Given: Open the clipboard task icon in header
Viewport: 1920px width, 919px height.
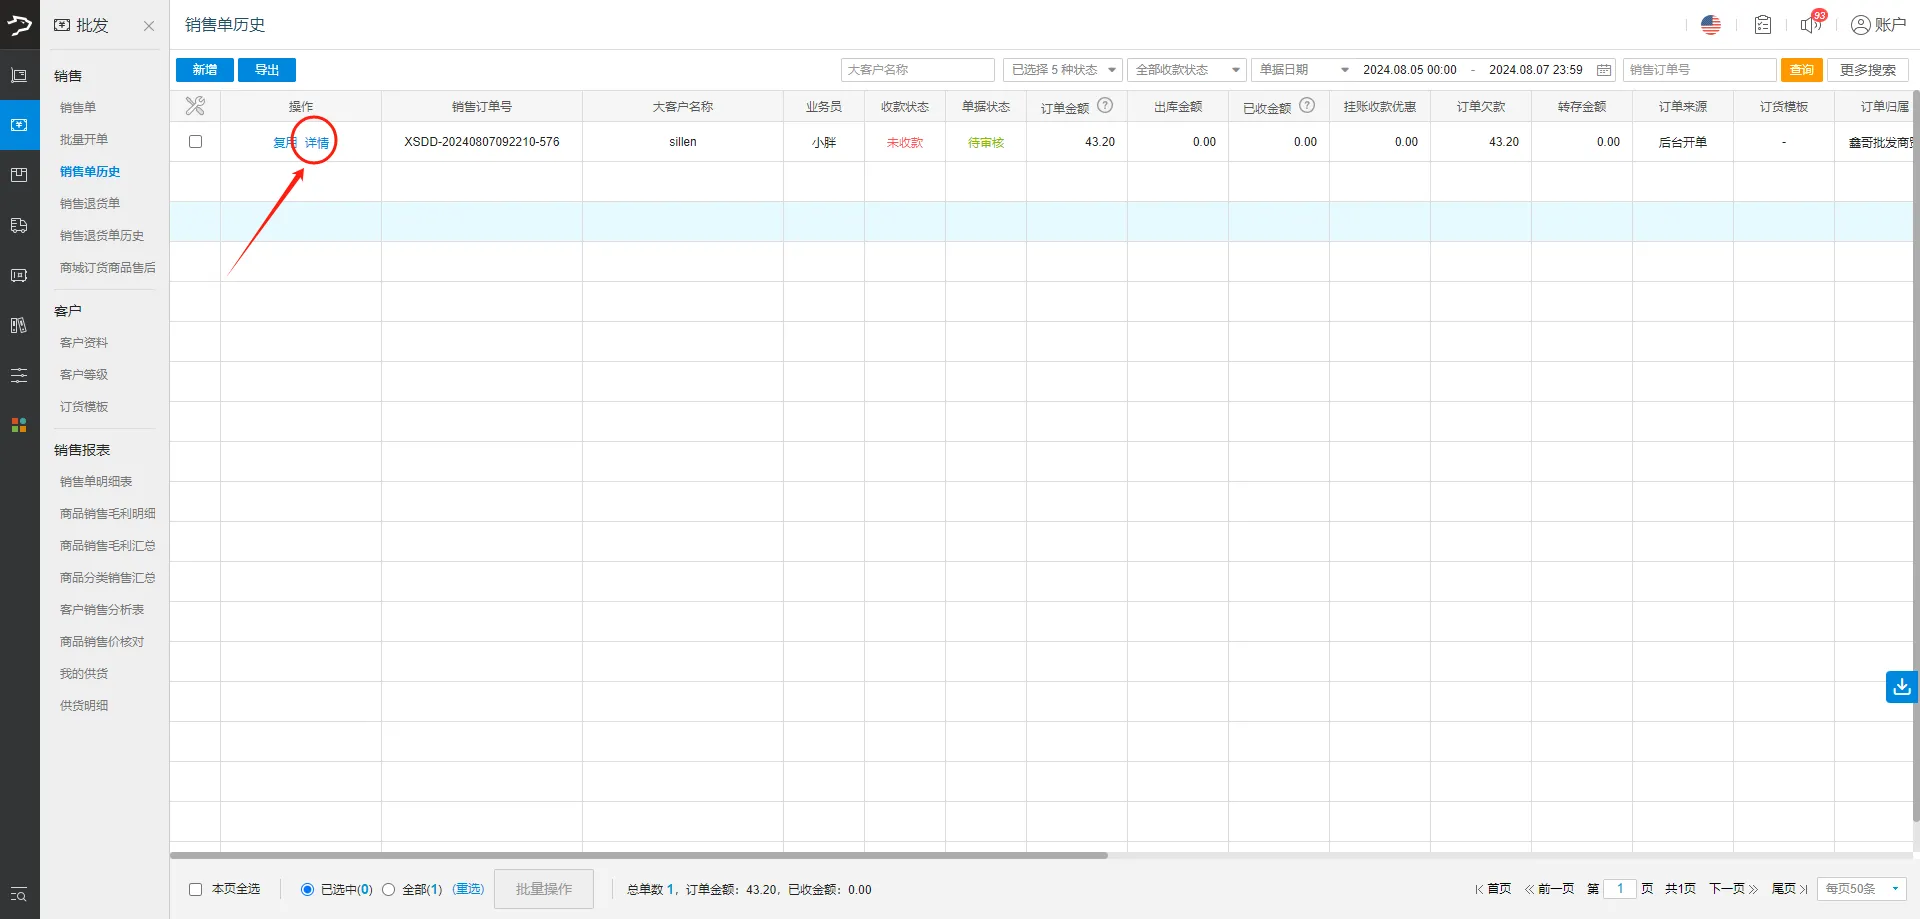Looking at the screenshot, I should [1762, 25].
